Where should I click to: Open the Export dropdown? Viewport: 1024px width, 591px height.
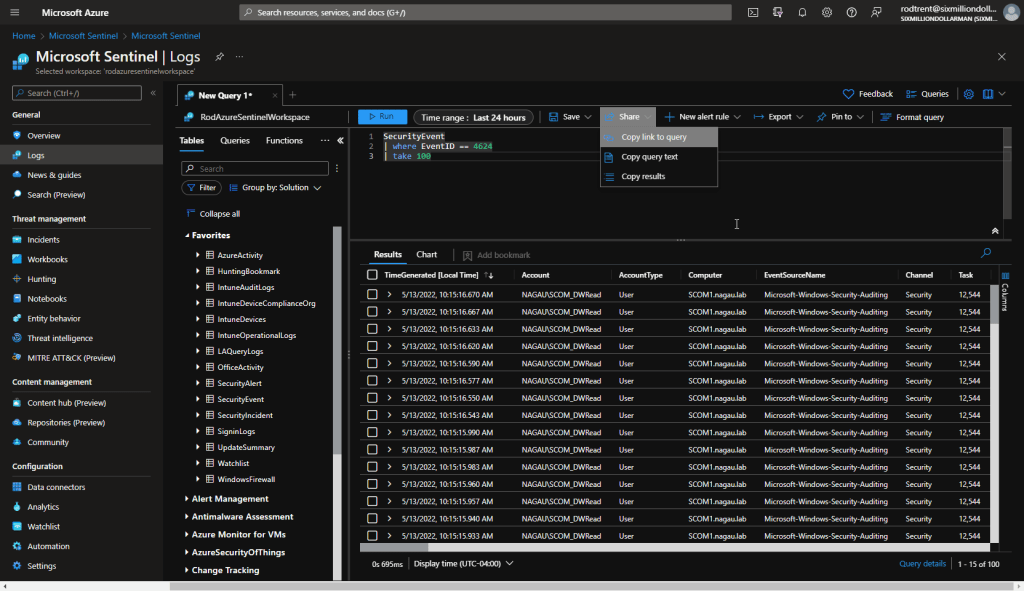[778, 117]
